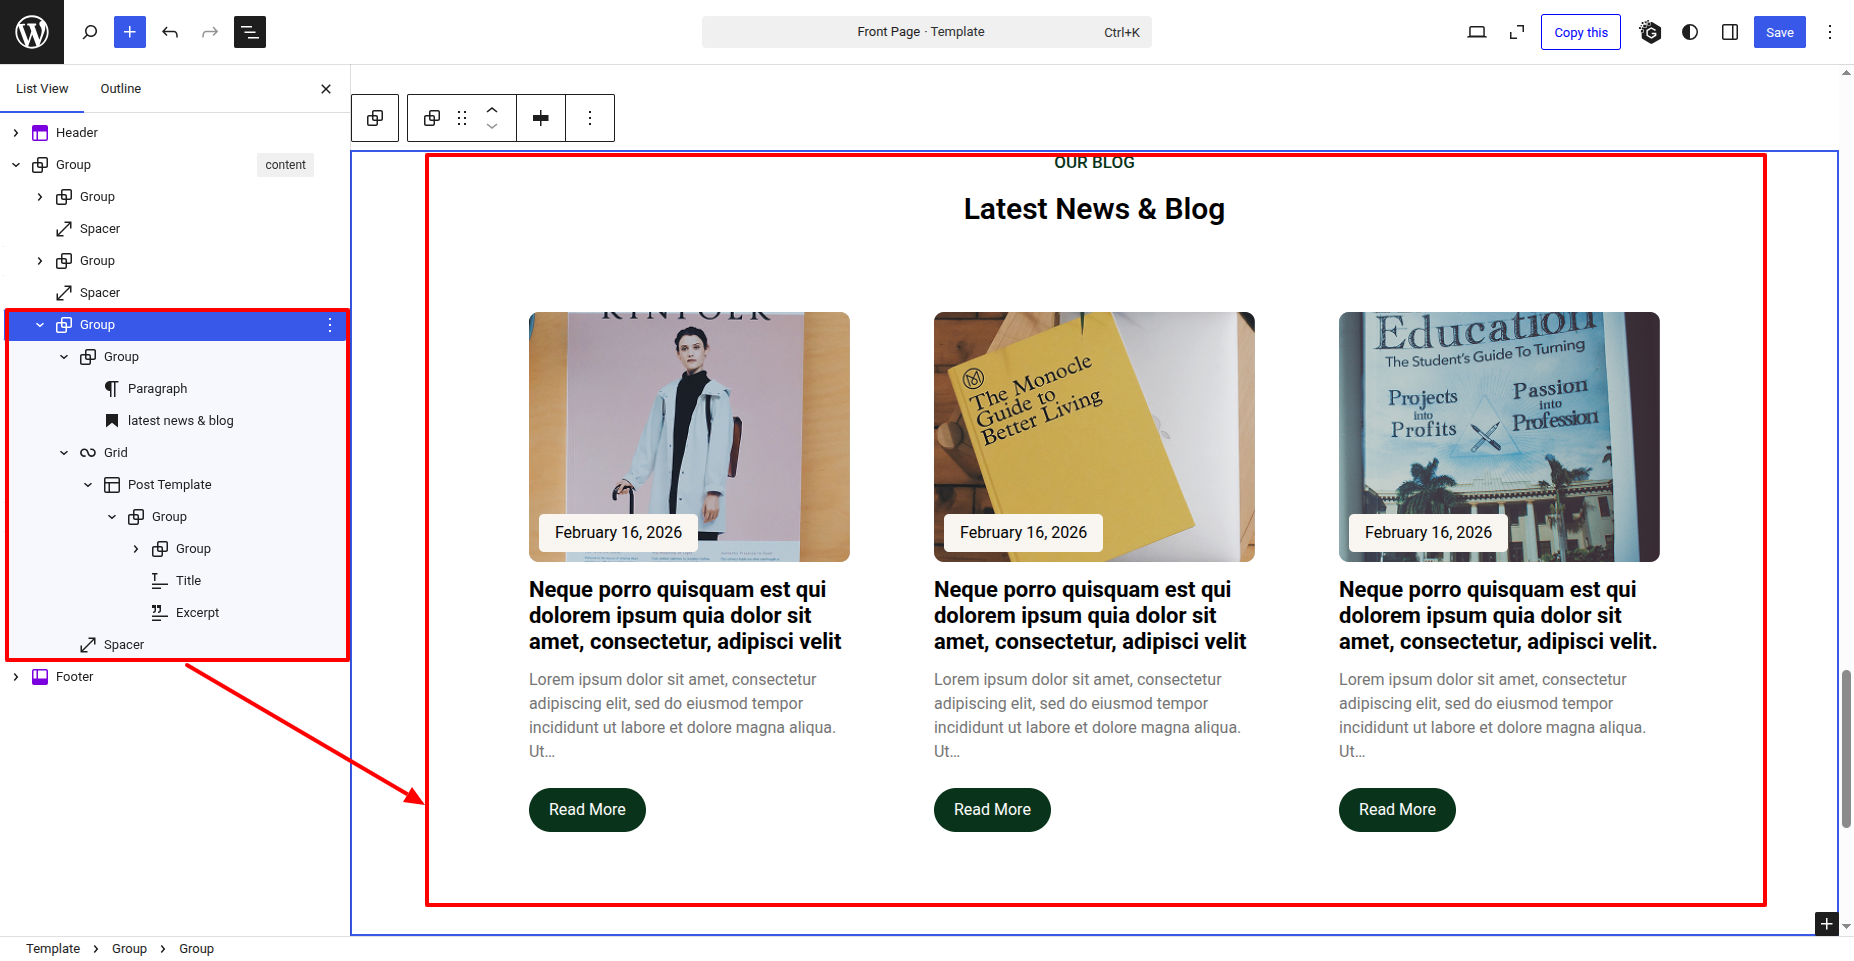Expand the Footer tree item
The height and width of the screenshot is (961, 1854).
(16, 677)
